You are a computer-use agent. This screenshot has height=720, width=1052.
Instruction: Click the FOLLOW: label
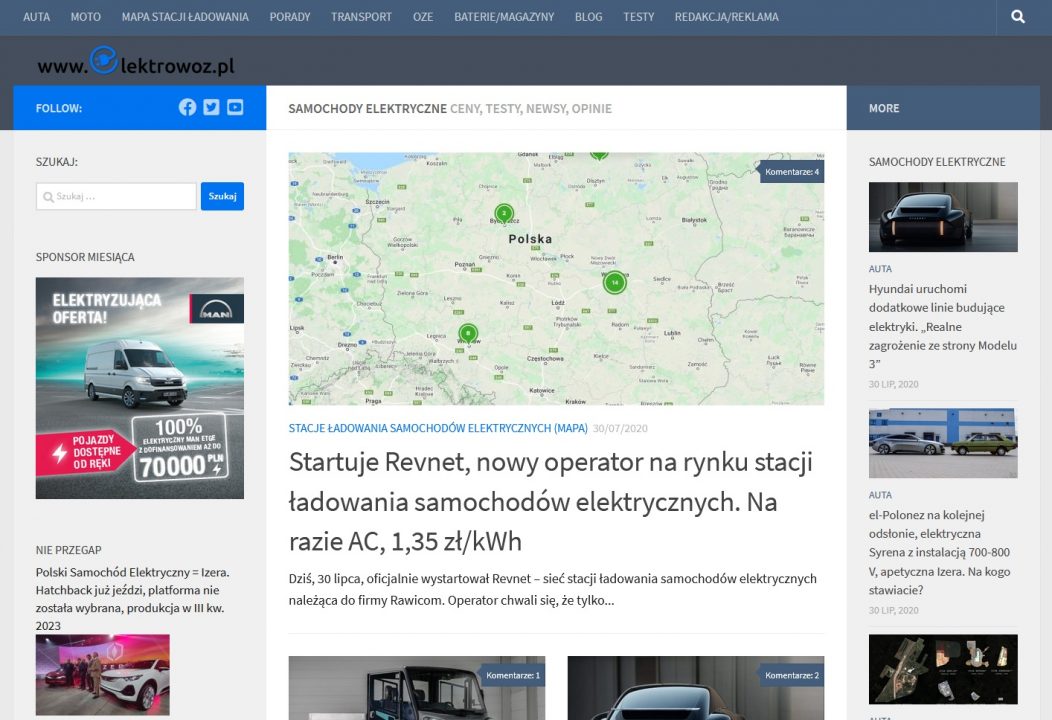point(58,108)
